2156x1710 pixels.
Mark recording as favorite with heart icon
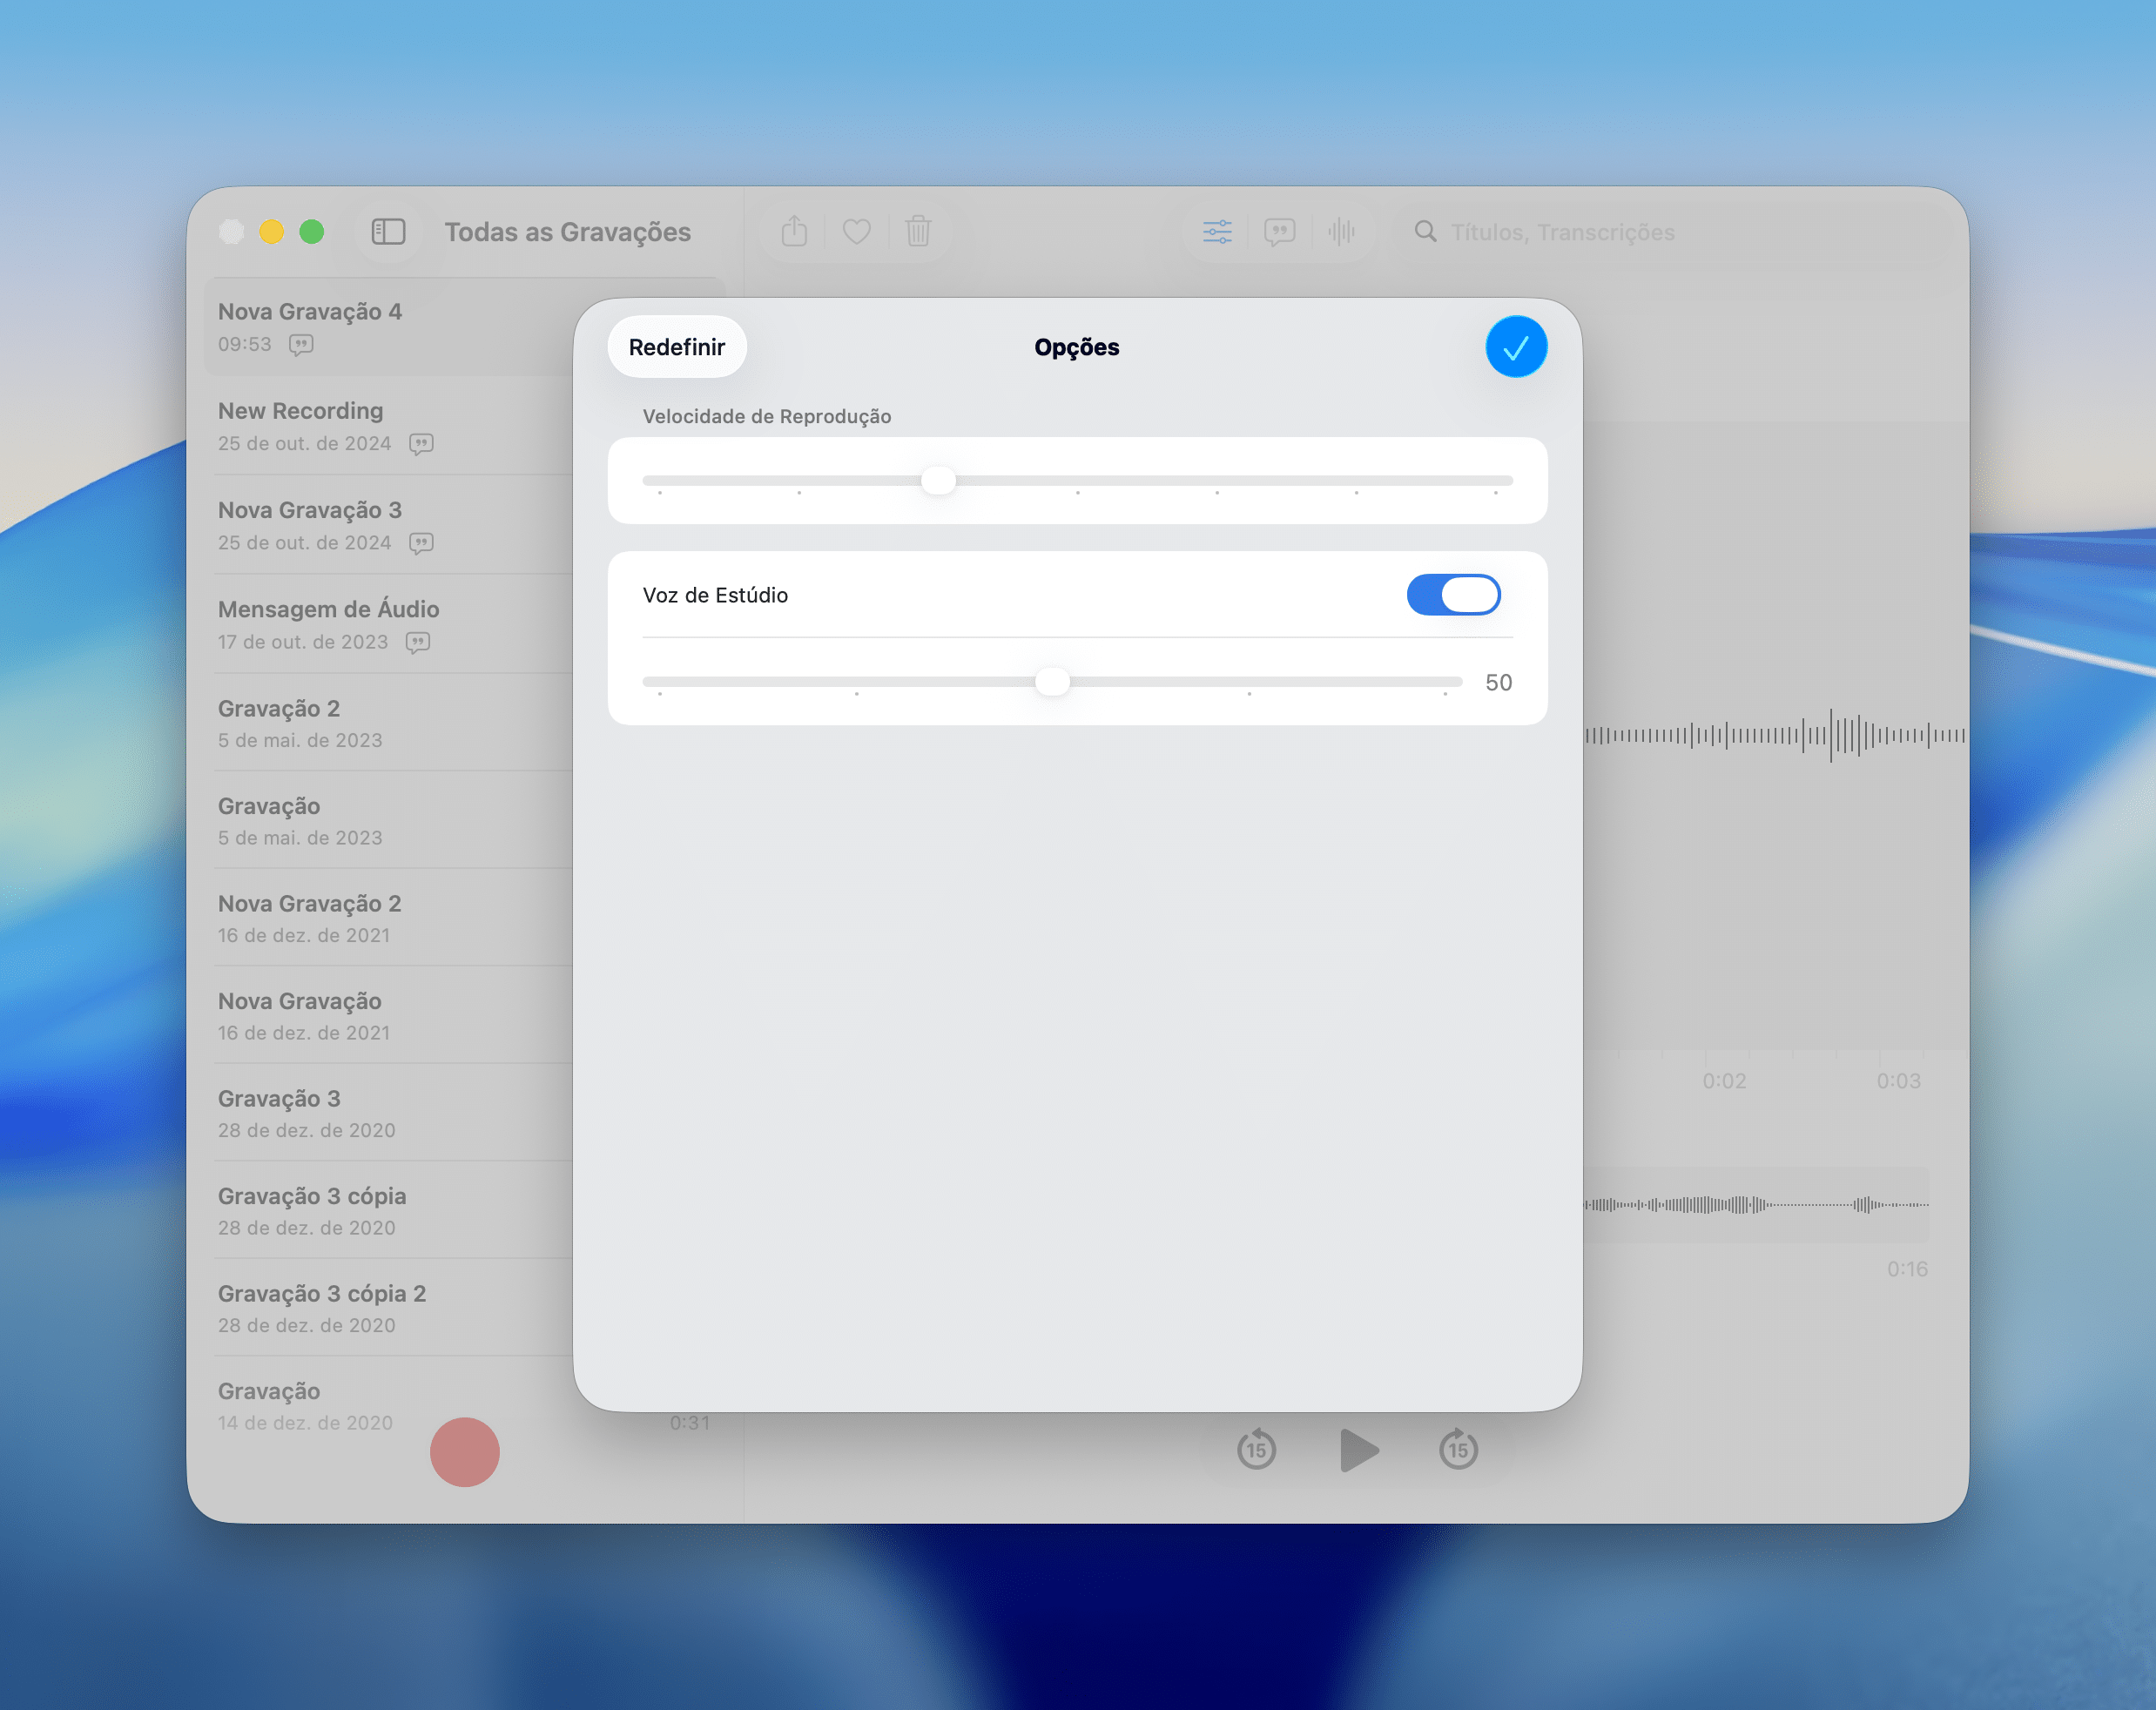(x=856, y=232)
